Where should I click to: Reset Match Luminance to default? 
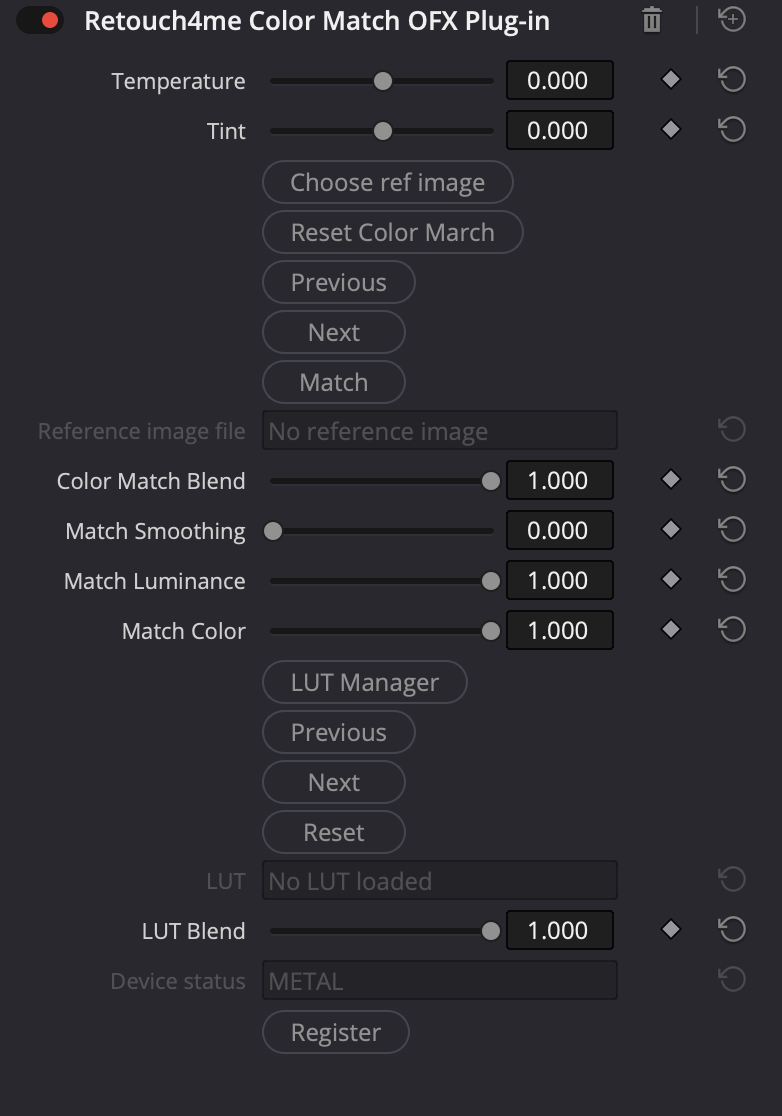(732, 579)
